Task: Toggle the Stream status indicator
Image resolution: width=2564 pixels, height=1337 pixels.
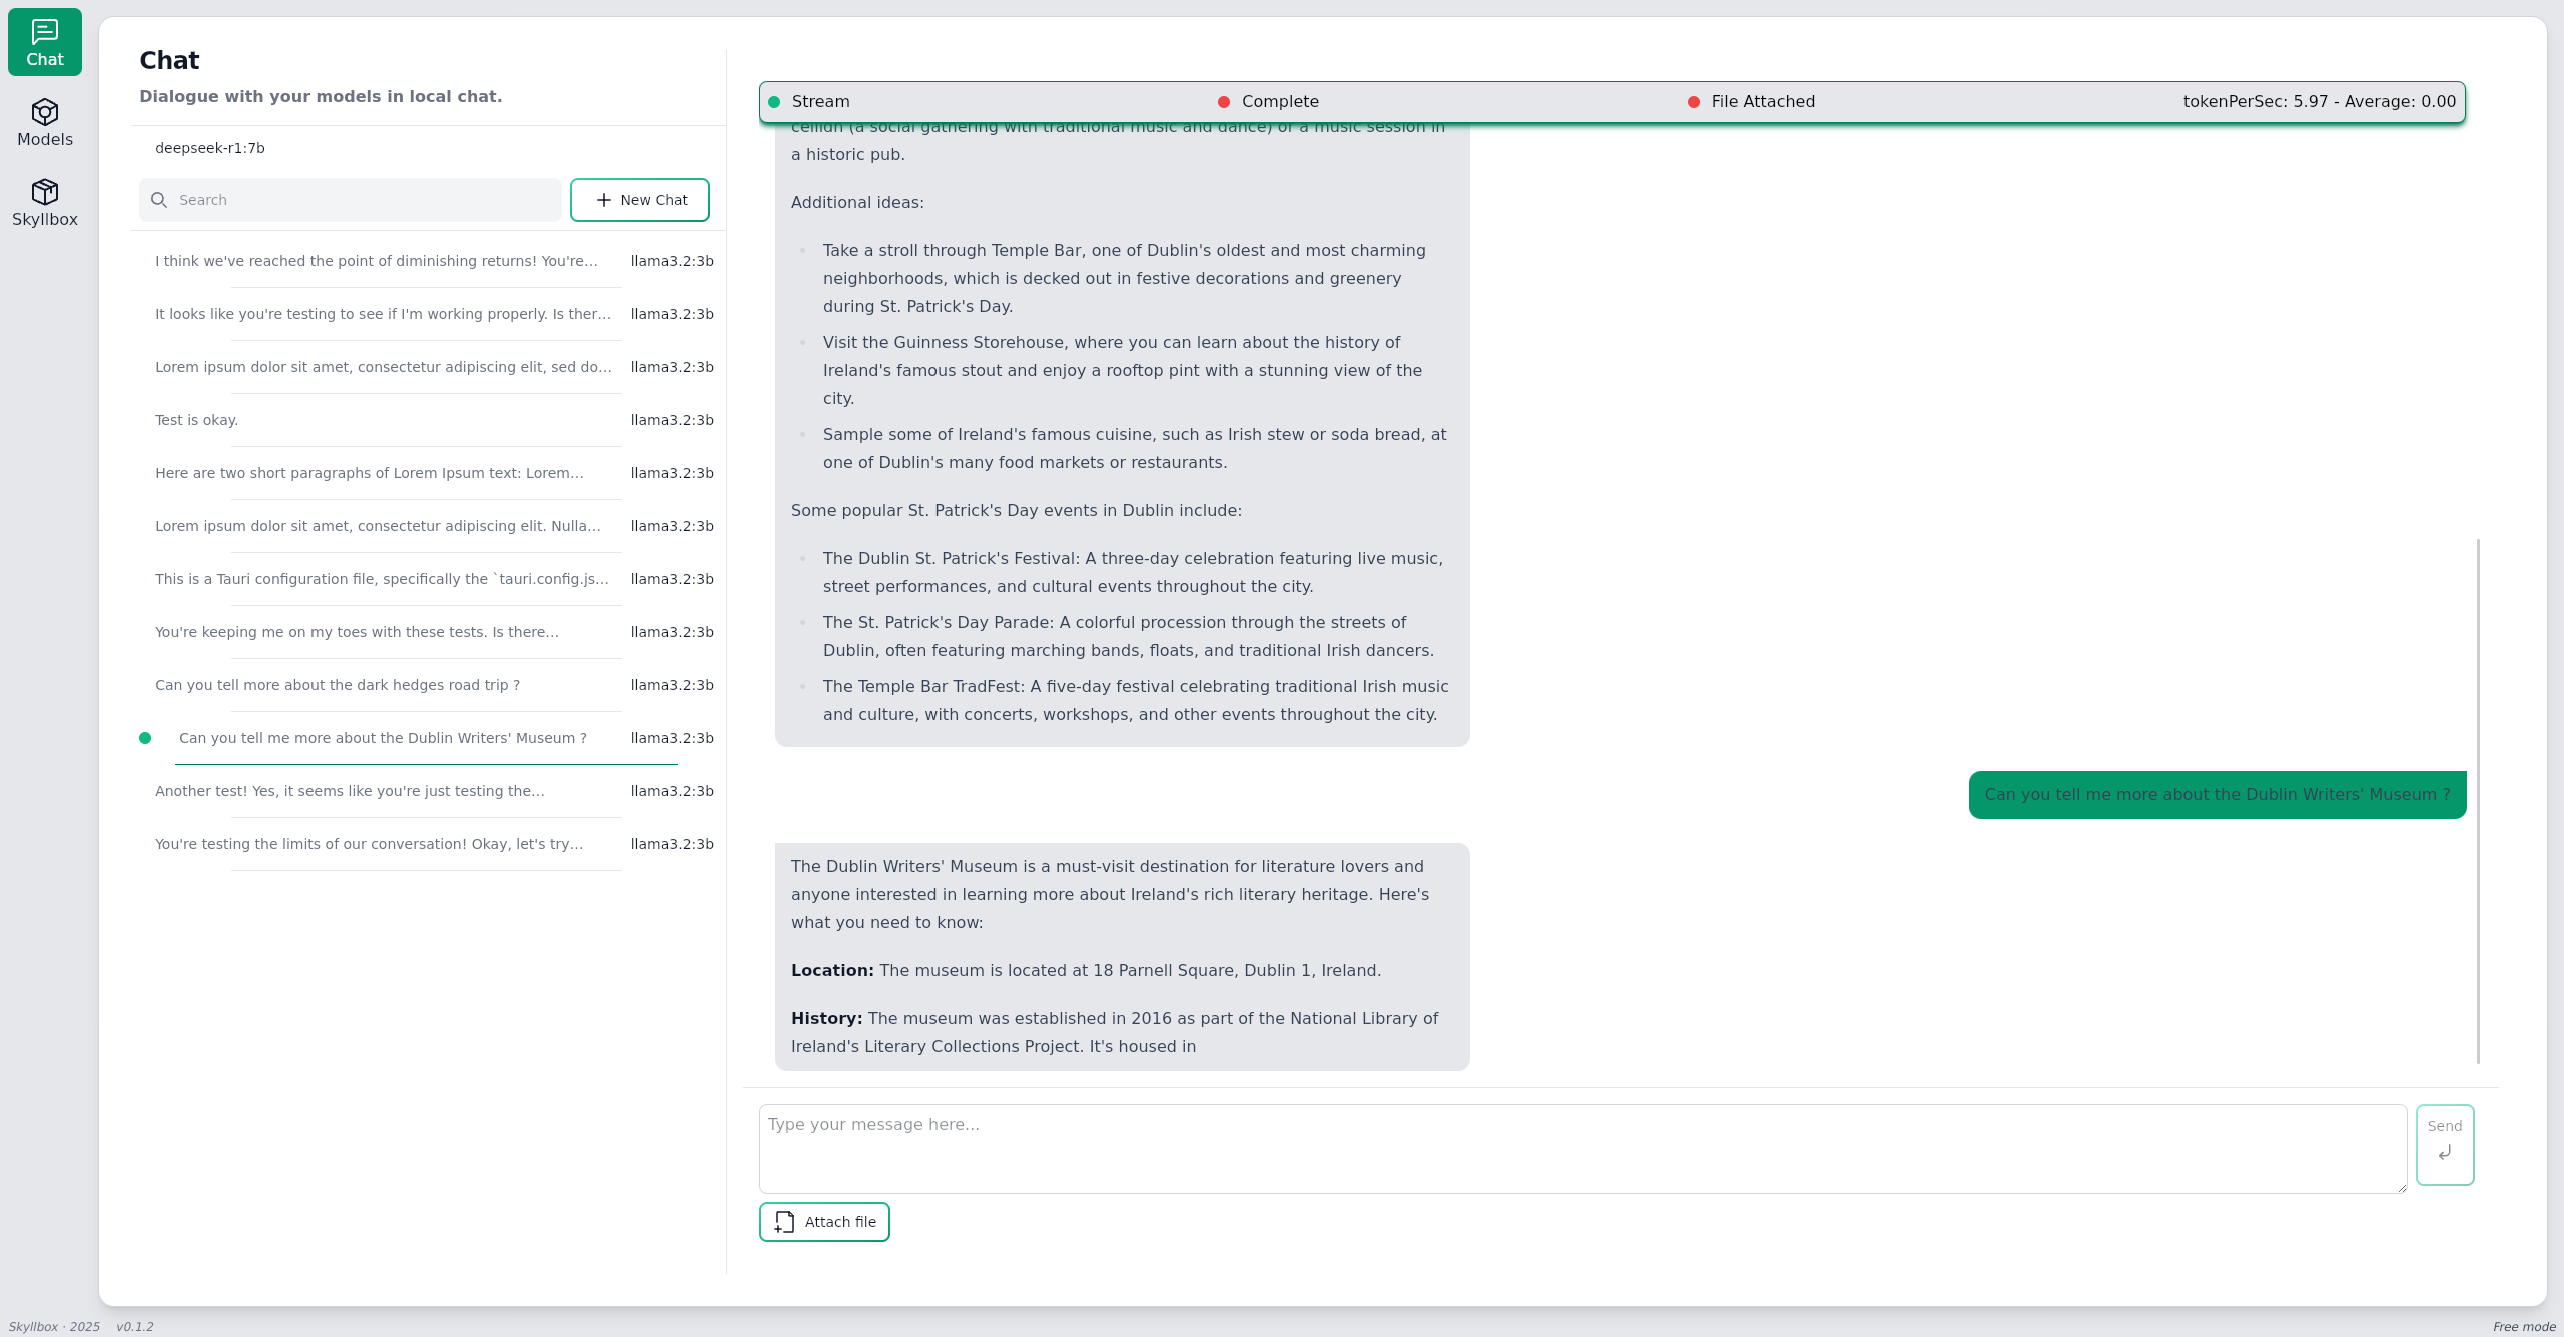Action: tap(775, 101)
